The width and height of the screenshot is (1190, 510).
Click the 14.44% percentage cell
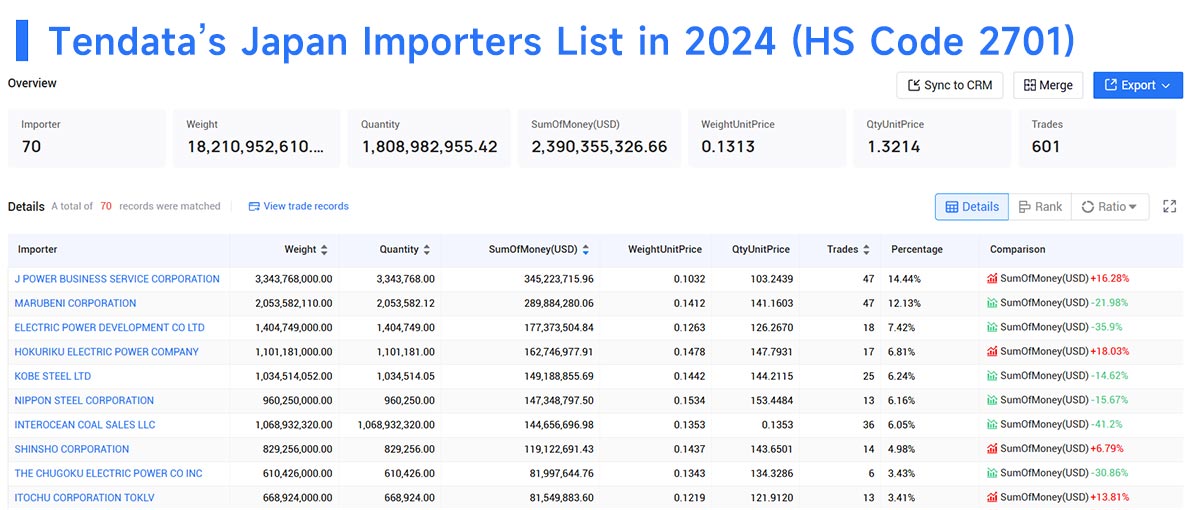tap(905, 279)
